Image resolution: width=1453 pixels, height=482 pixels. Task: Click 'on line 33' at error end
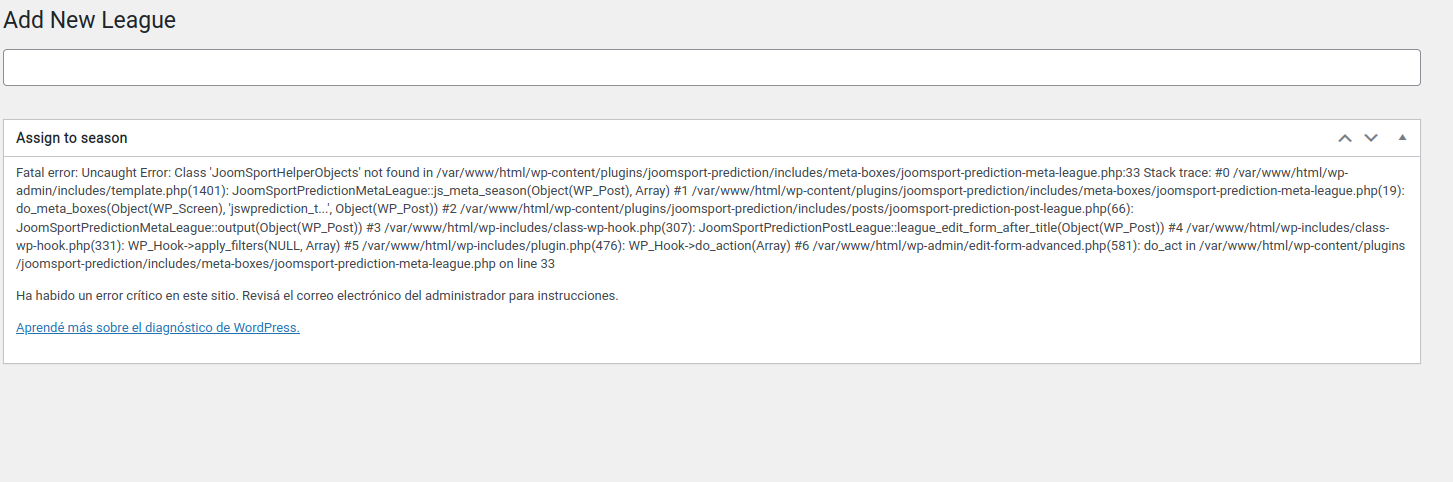point(527,264)
